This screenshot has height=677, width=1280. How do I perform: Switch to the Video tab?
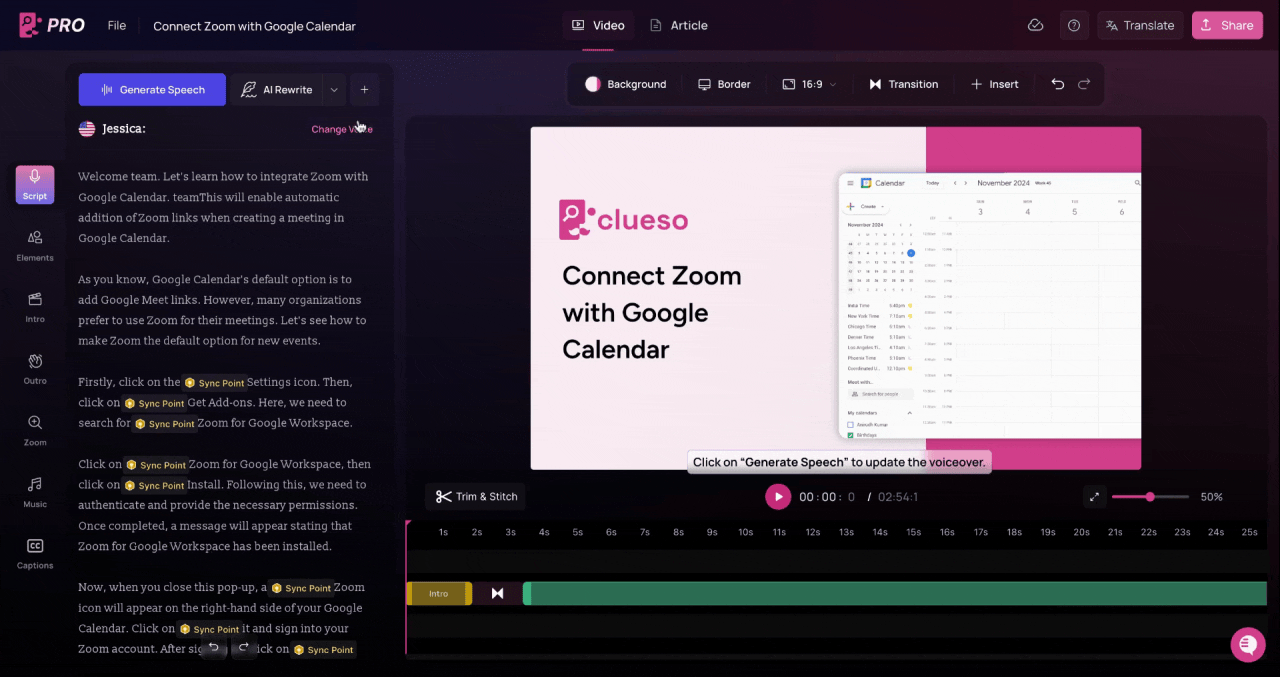point(598,25)
